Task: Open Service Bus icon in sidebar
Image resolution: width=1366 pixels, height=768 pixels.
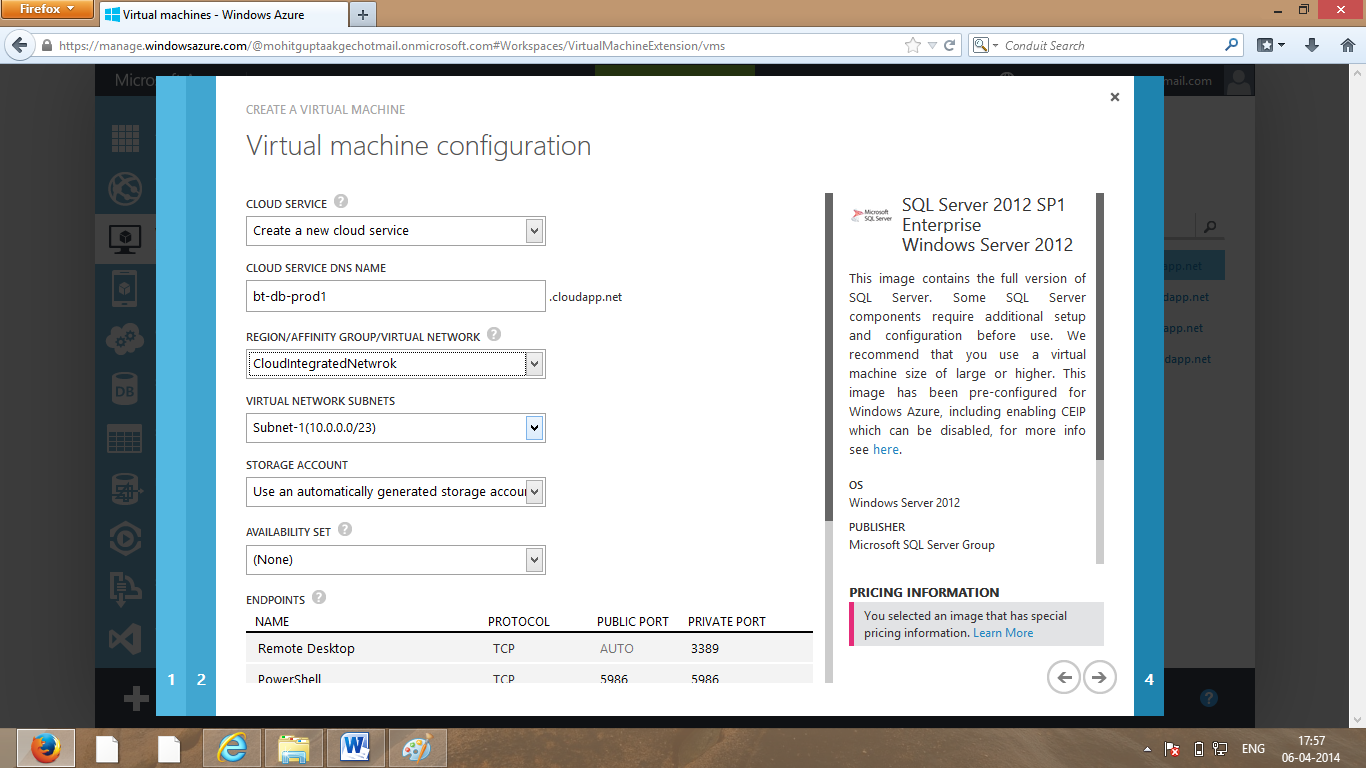Action: (x=125, y=589)
